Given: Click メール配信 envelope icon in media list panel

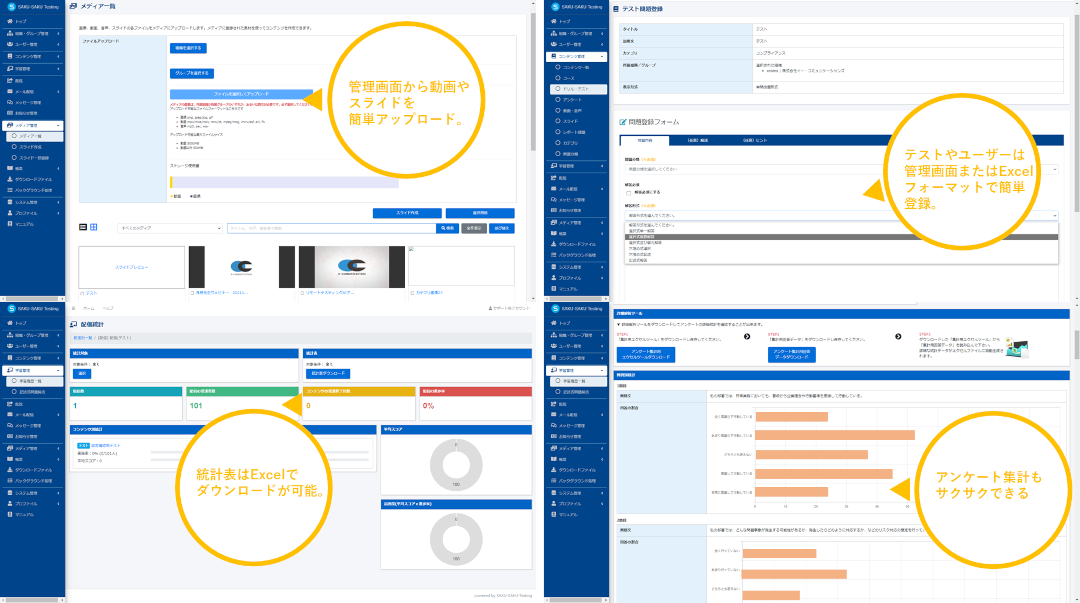Looking at the screenshot, I should 10,91.
